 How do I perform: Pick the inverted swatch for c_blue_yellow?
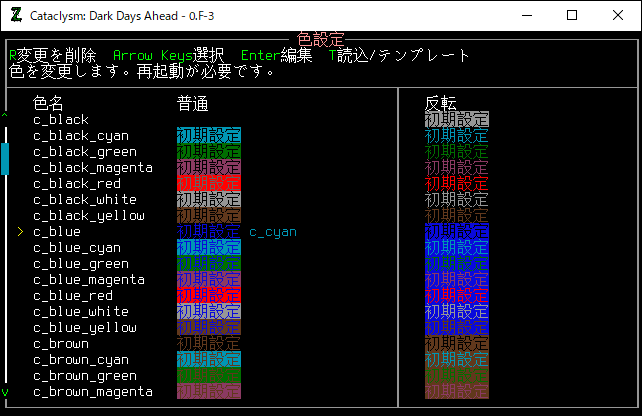tap(457, 328)
